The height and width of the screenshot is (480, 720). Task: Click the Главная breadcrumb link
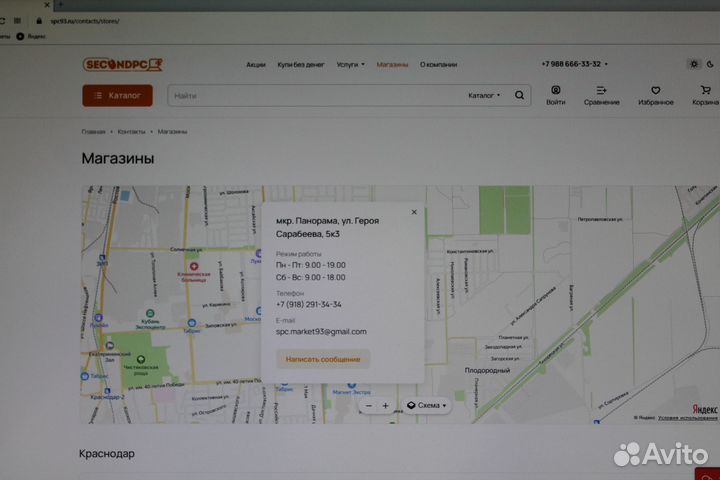pos(93,132)
